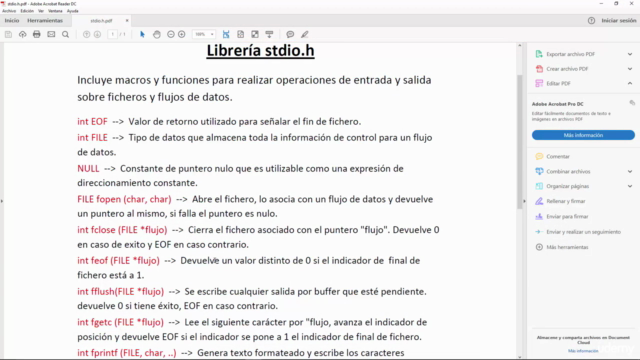Open Más herramientas
Viewport: 640px width, 360px height.
pos(567,247)
